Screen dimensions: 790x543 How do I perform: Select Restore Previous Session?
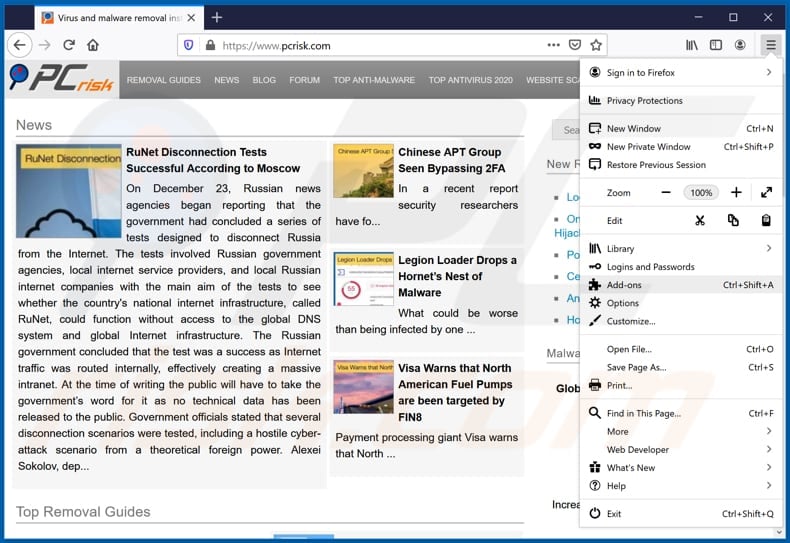[x=681, y=165]
